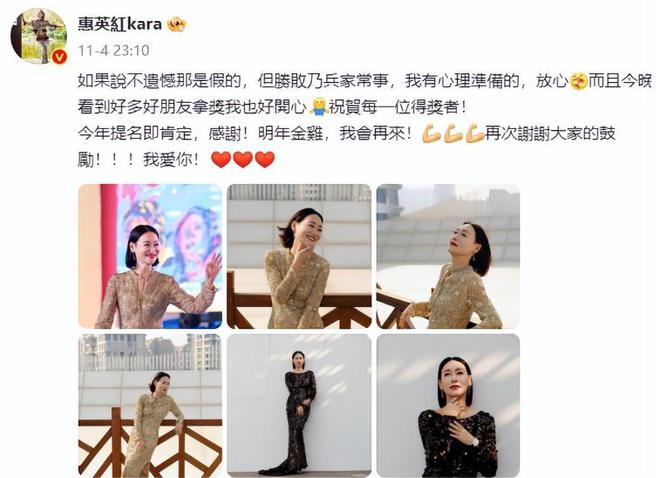The height and width of the screenshot is (478, 660).
Task: Click the 11-4 23:10 post timestamp
Action: (x=114, y=50)
